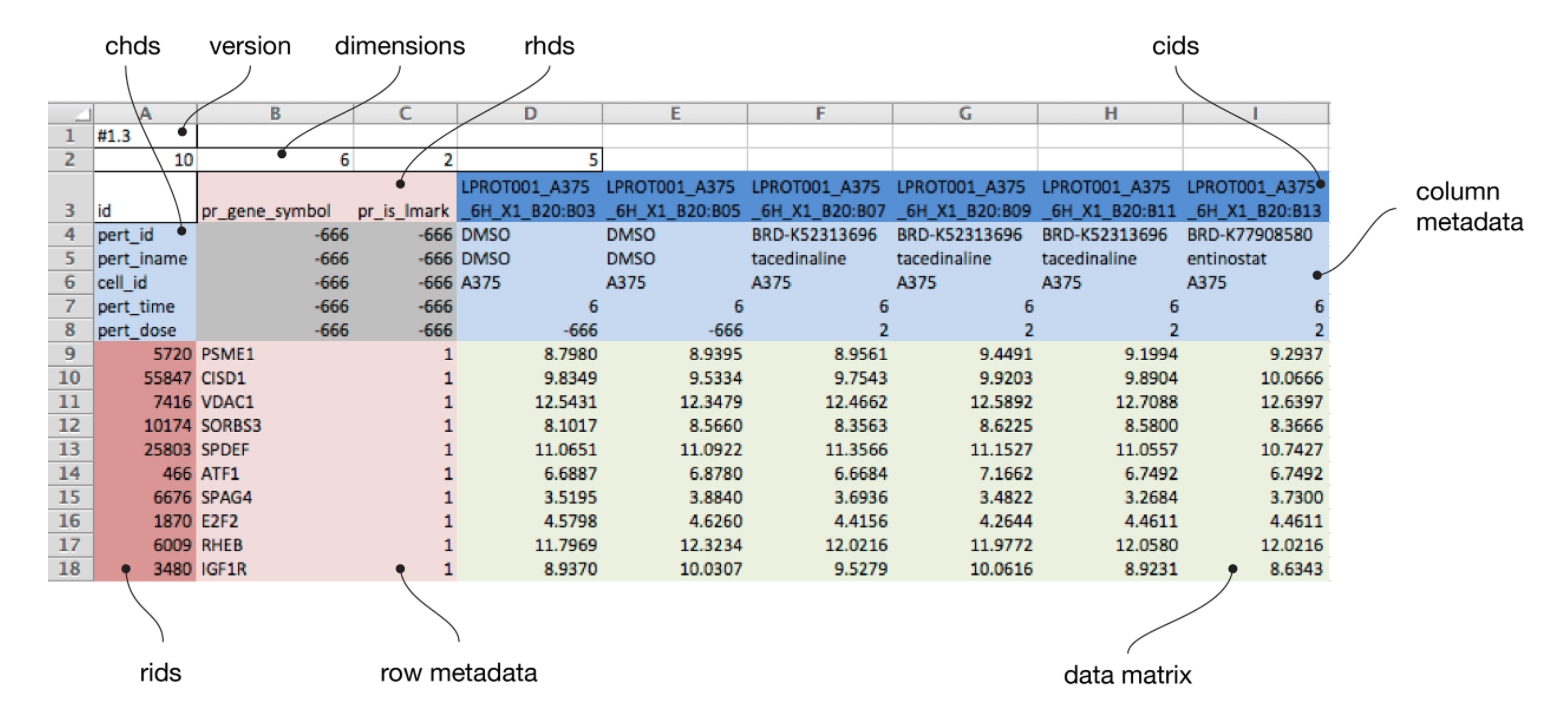Click data value '10.0666'
Image resolution: width=1568 pixels, height=722 pixels.
(1257, 376)
